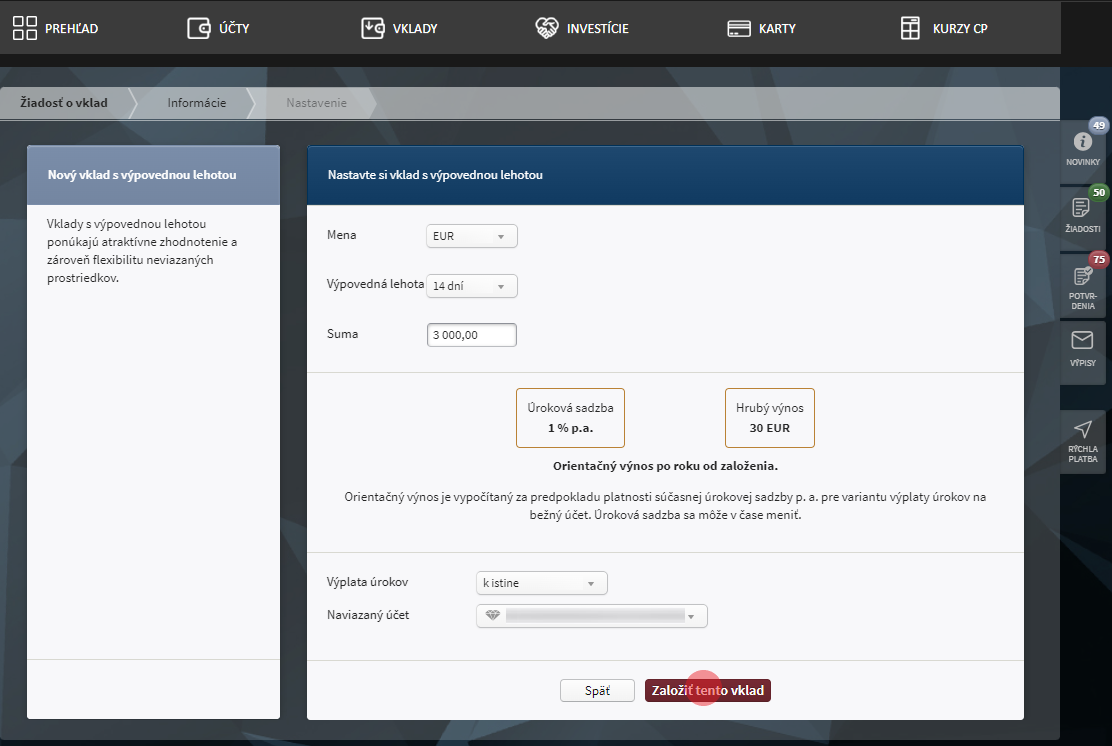
Task: Switch to Žiadosť o vklad step
Action: [x=64, y=103]
